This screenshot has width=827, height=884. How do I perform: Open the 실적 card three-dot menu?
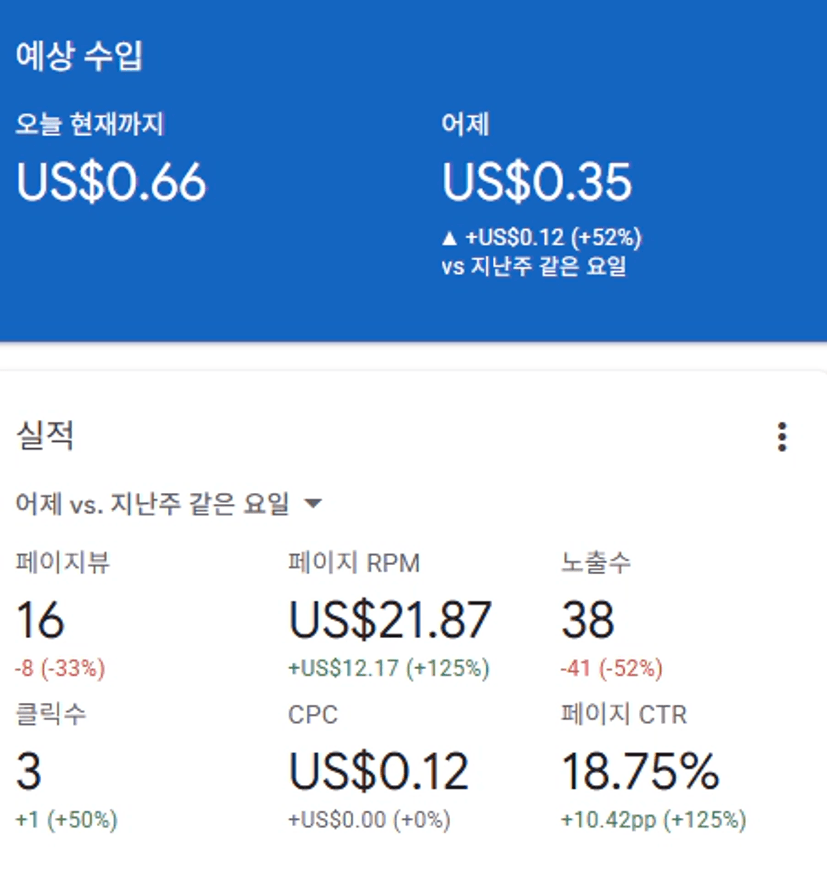pos(782,437)
